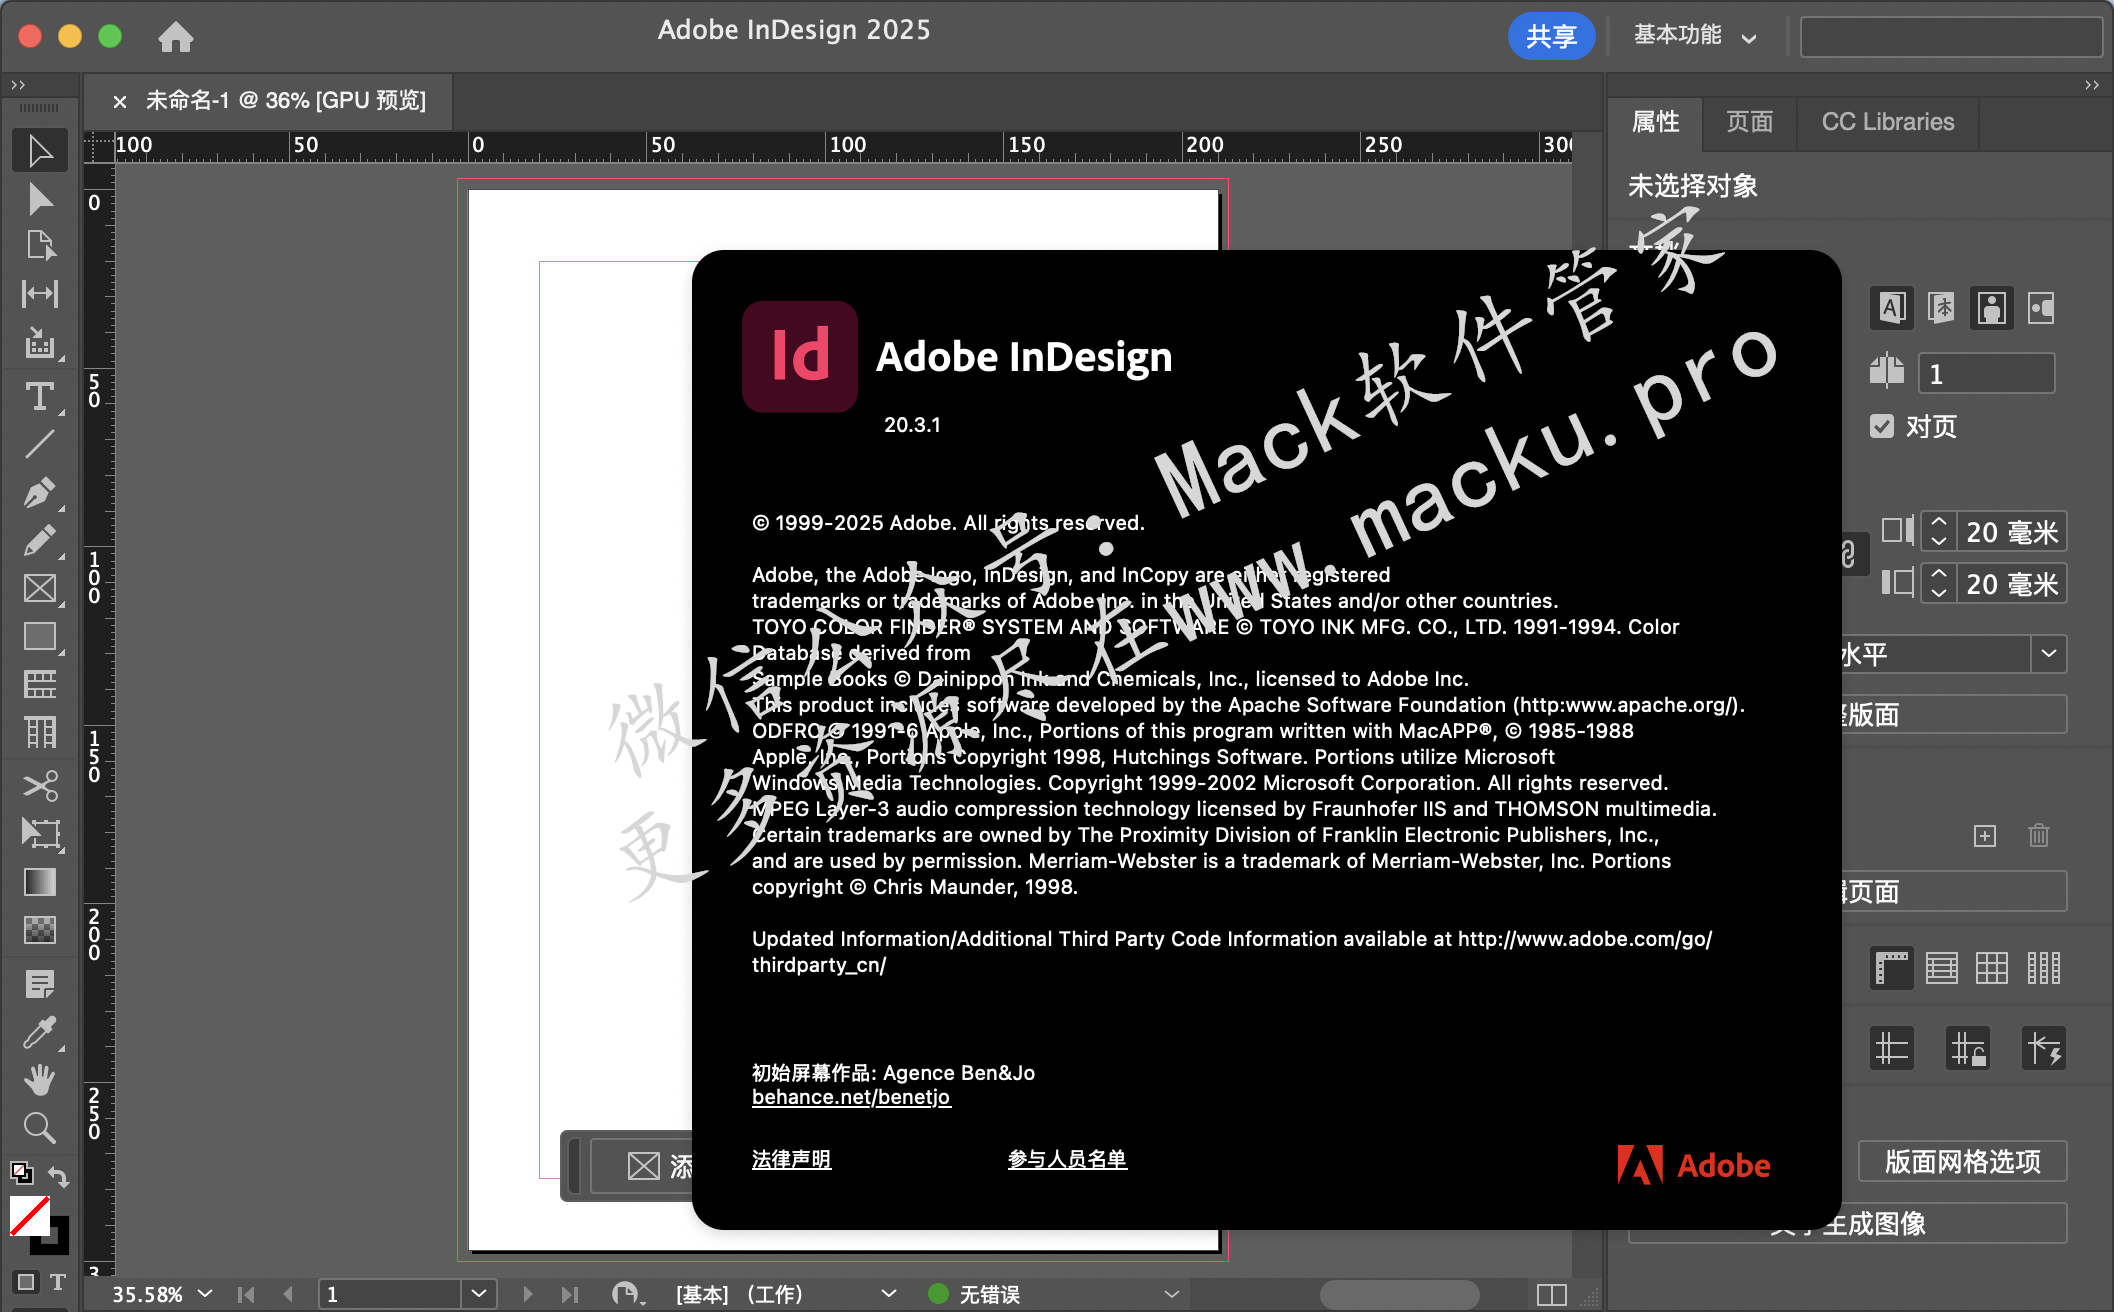Viewport: 2114px width, 1312px height.
Task: Select the Rectangle tool
Action: 40,636
